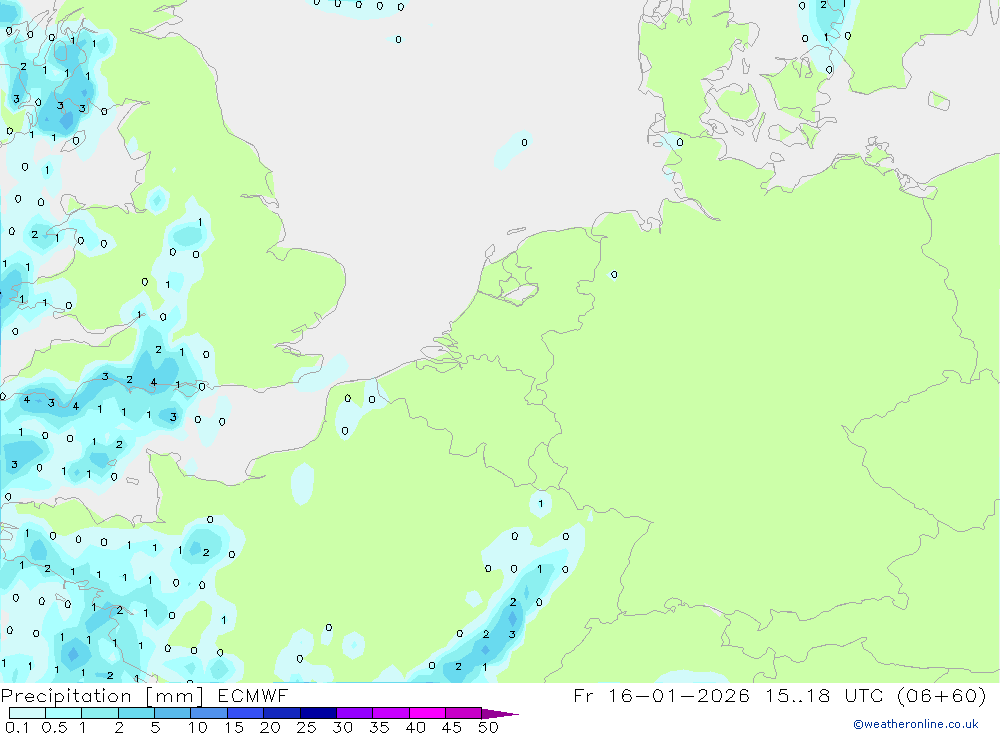Click the 1–2 mm legend color box
Screen dimensions: 1000x733
[x=100, y=713]
